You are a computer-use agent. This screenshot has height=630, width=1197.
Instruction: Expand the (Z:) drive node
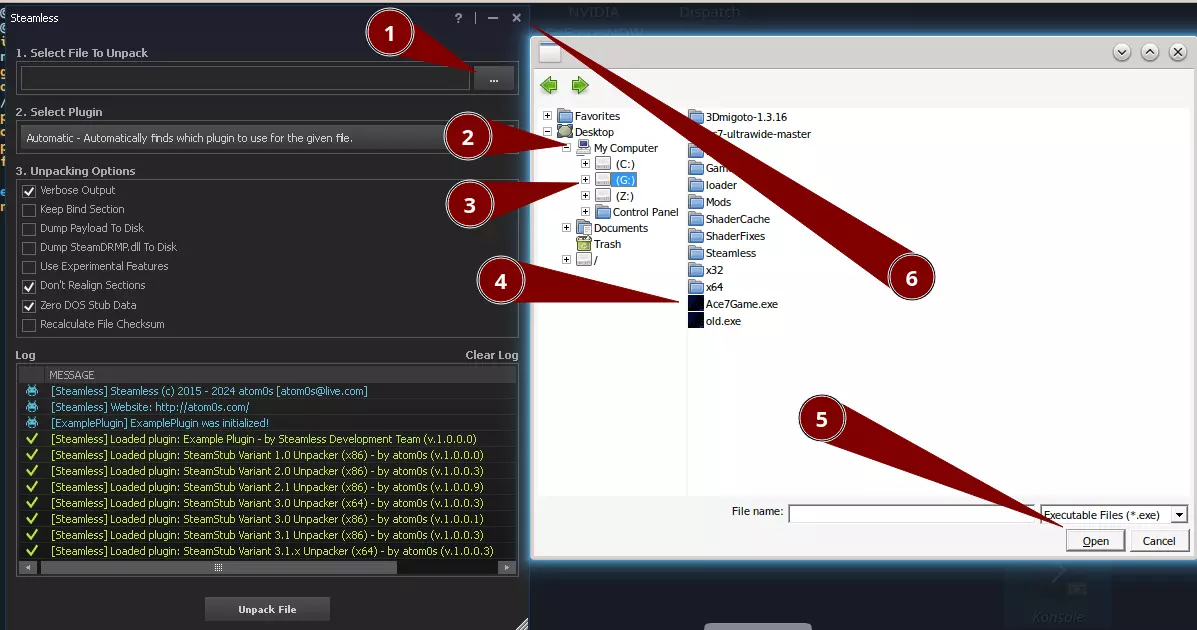coord(586,196)
